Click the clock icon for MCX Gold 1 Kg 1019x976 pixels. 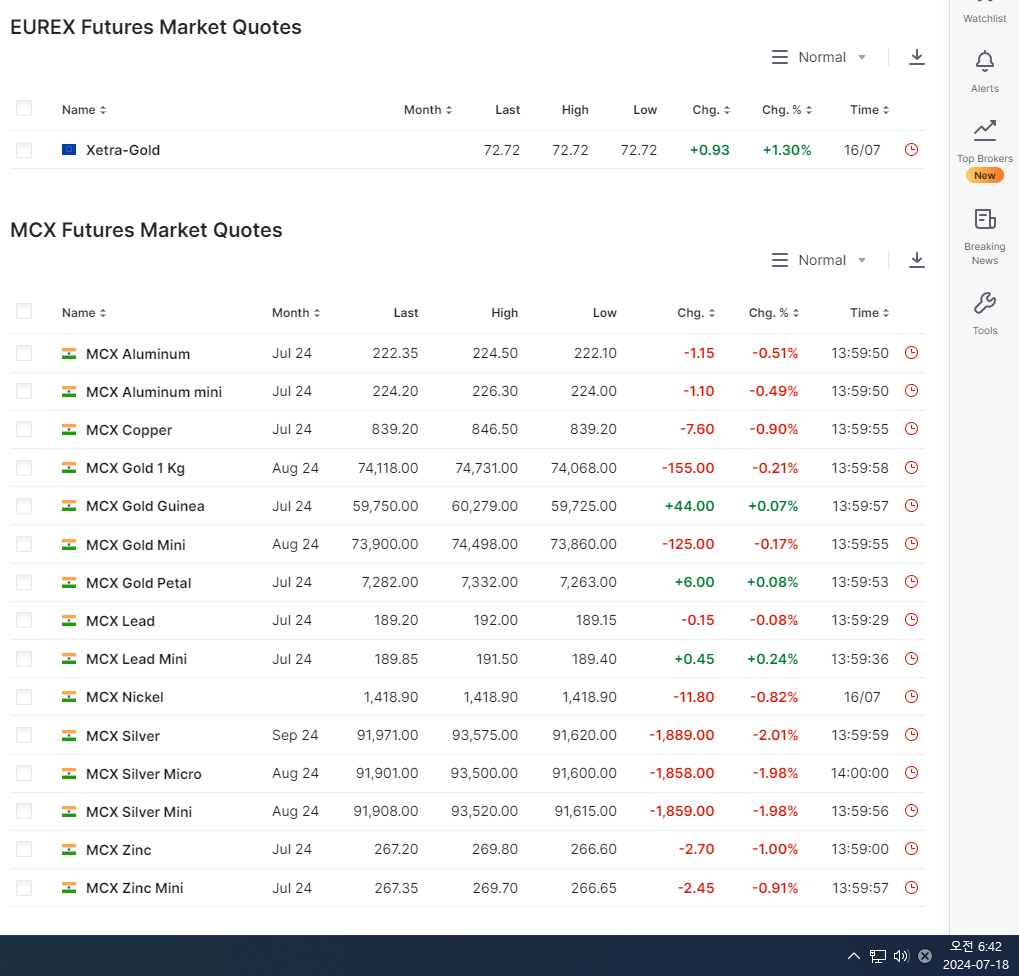click(911, 467)
